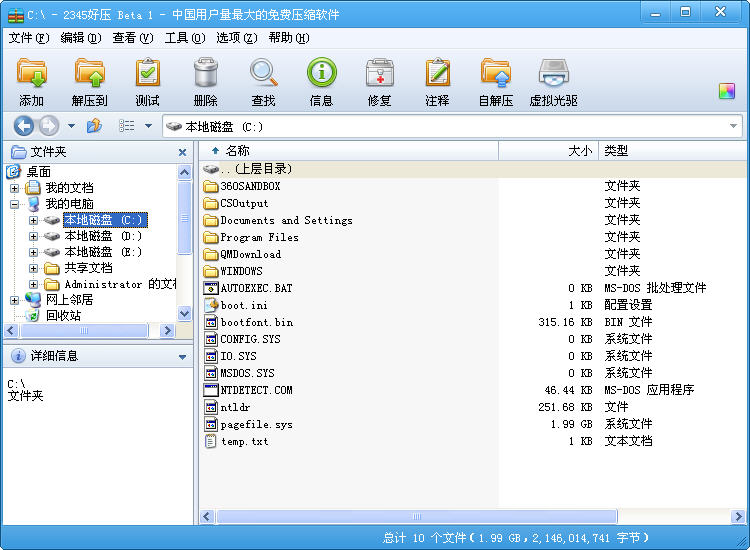The width and height of the screenshot is (750, 550).
Task: Open the address bar path dropdown
Action: pos(733,127)
